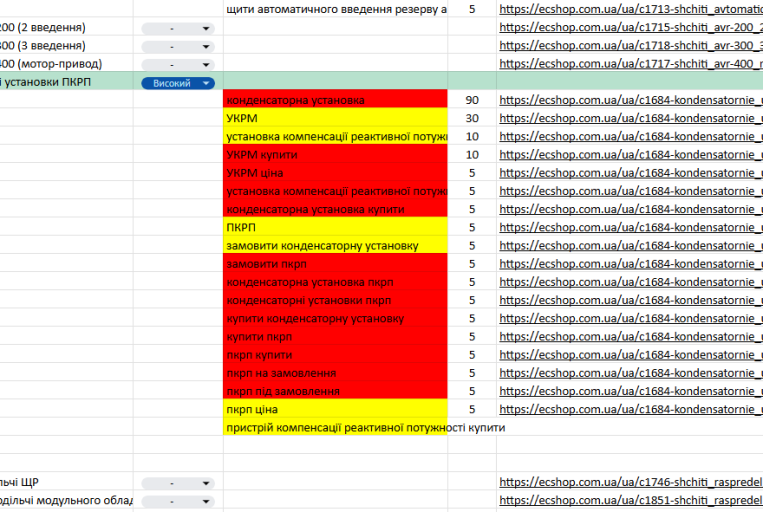
Task: Select the value 5 in the 'щити автоматичного' row
Action: click(472, 9)
